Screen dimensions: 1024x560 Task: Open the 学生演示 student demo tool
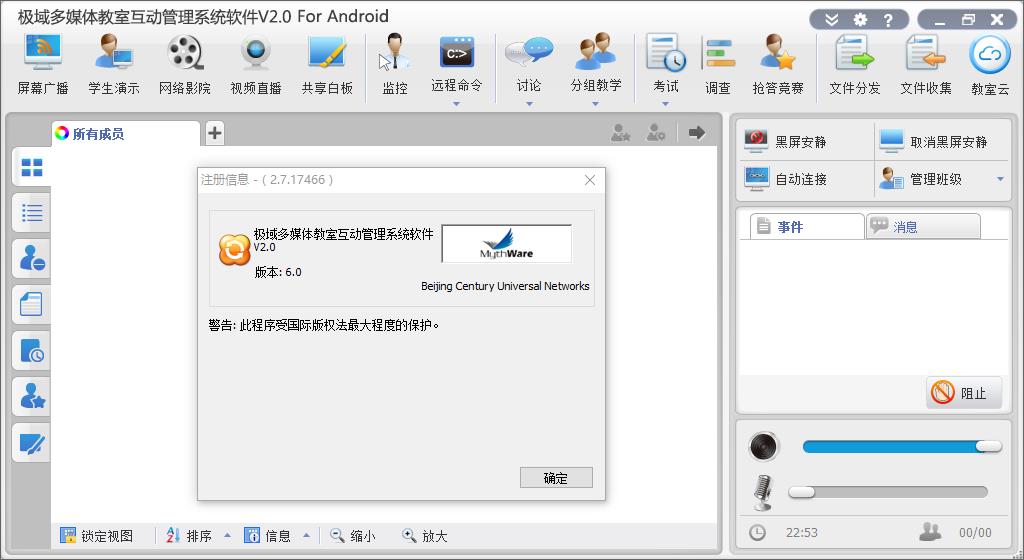pyautogui.click(x=114, y=65)
